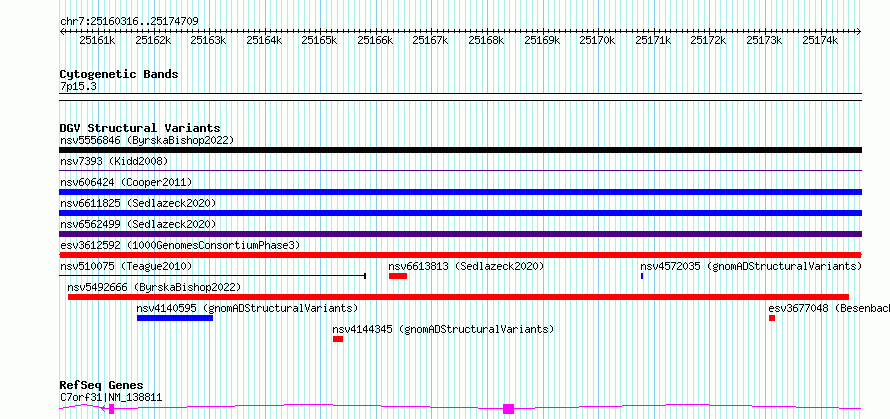This screenshot has width=890, height=419.
Task: Open nsv4140595 (gnomADStructuralVariants) label
Action: (x=247, y=308)
